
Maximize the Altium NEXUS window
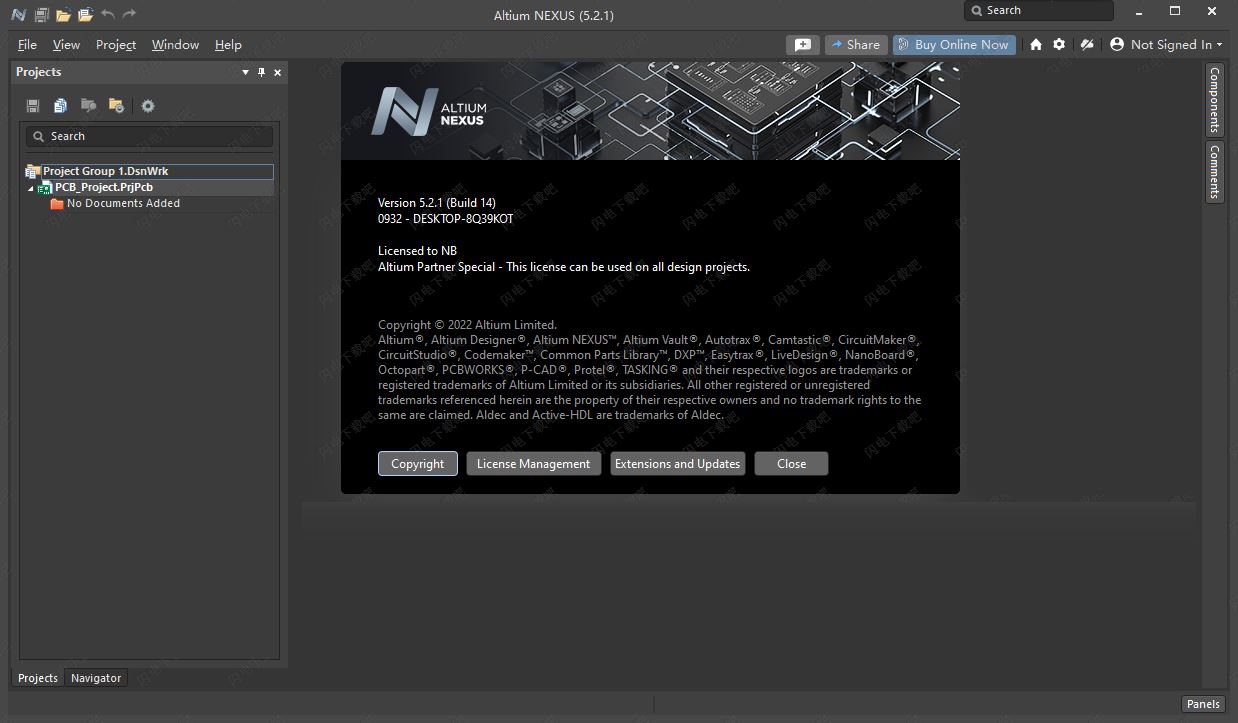coord(1175,11)
